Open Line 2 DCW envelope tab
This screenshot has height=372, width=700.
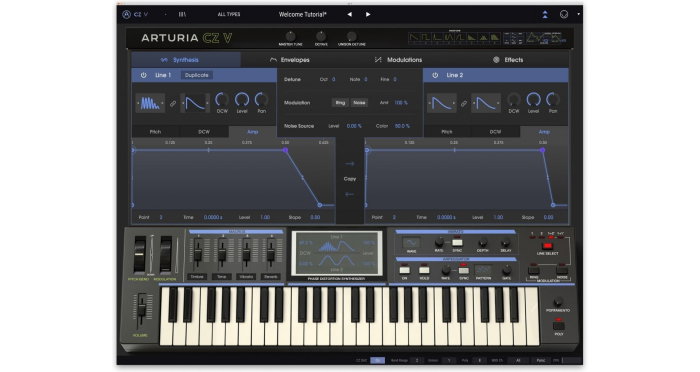click(x=495, y=132)
